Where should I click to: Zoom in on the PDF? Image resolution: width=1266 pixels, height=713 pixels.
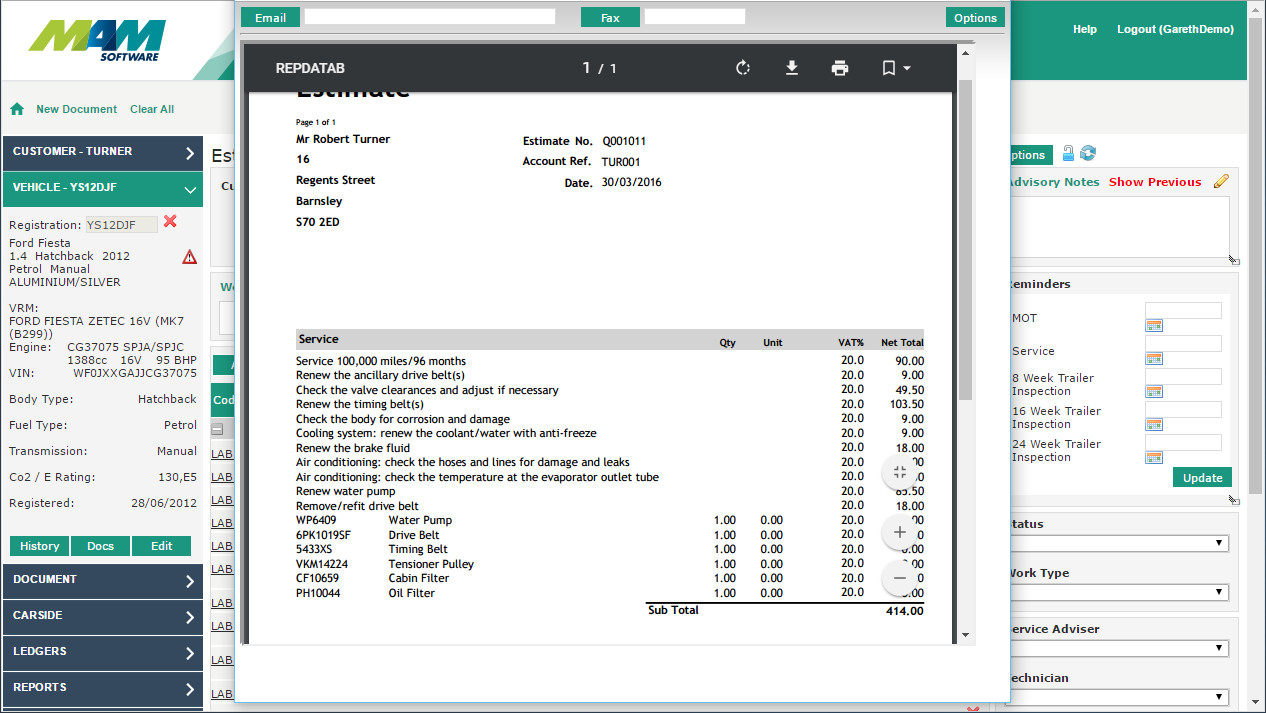coord(899,532)
